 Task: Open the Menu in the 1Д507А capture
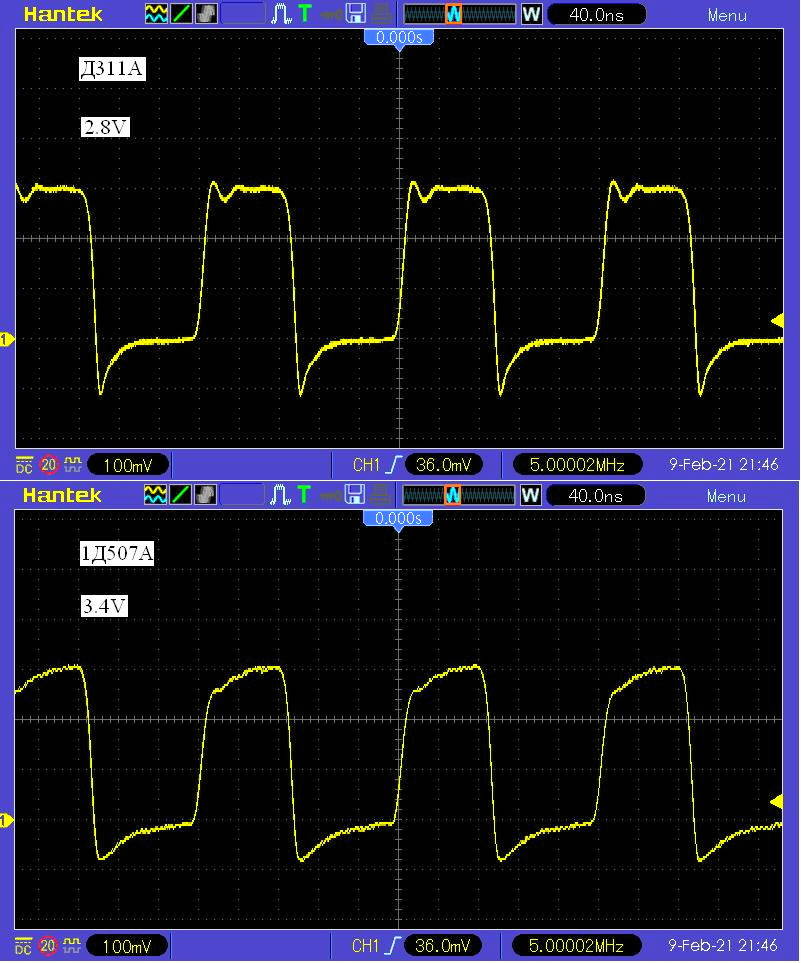click(727, 496)
